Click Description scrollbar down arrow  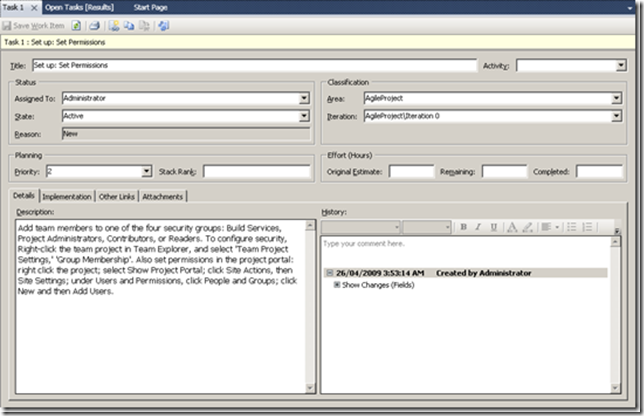pyautogui.click(x=310, y=388)
